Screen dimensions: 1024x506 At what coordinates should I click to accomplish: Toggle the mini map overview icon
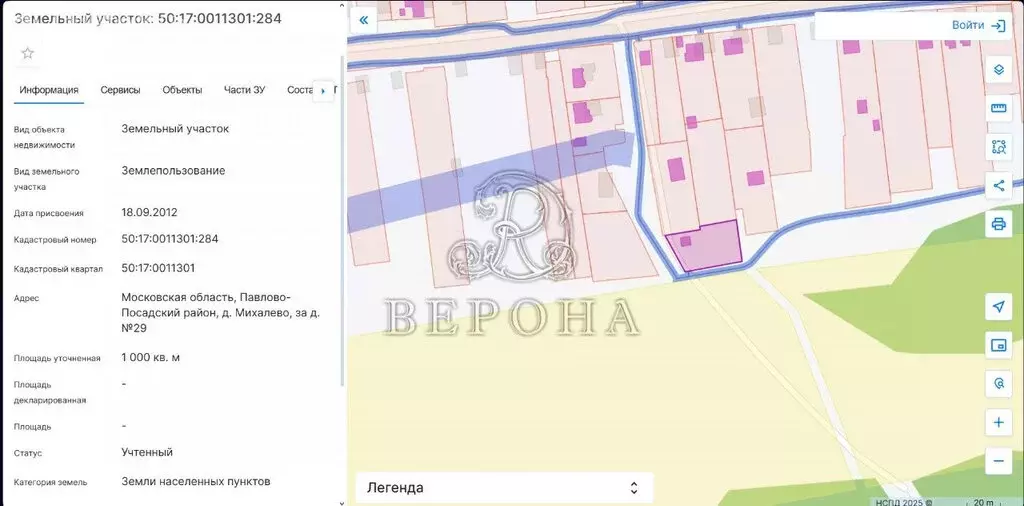click(999, 345)
